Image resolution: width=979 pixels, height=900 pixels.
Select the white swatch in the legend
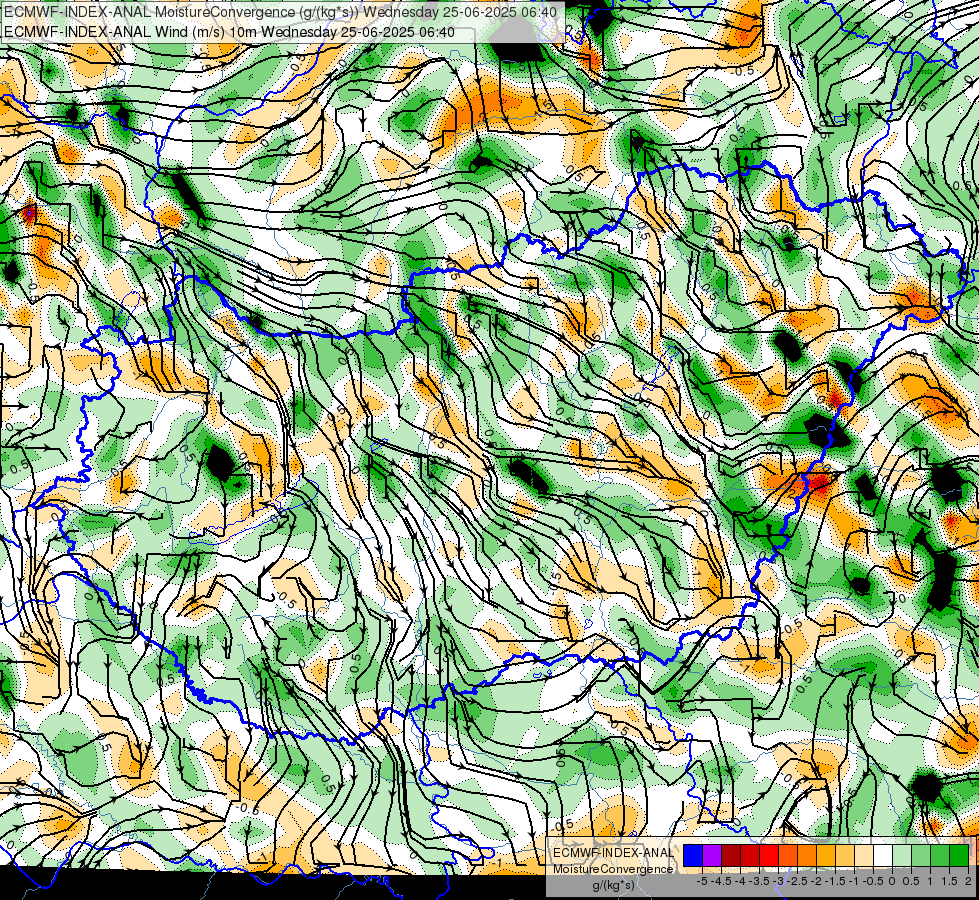point(883,855)
